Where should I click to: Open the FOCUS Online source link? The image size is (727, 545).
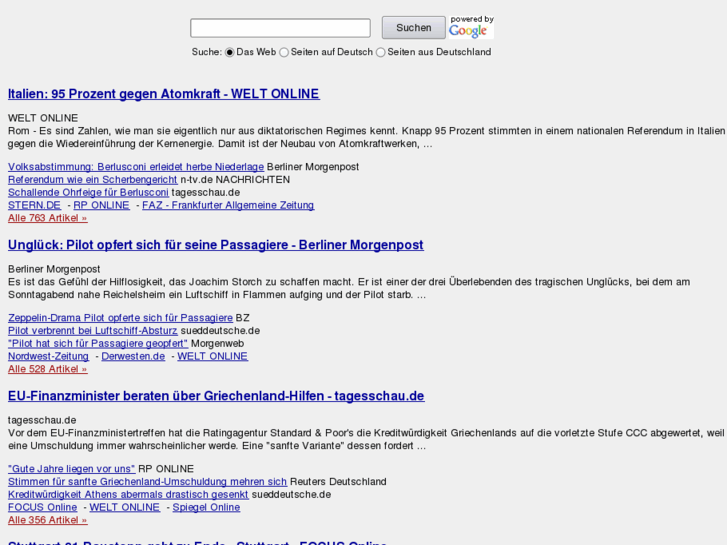point(42,507)
